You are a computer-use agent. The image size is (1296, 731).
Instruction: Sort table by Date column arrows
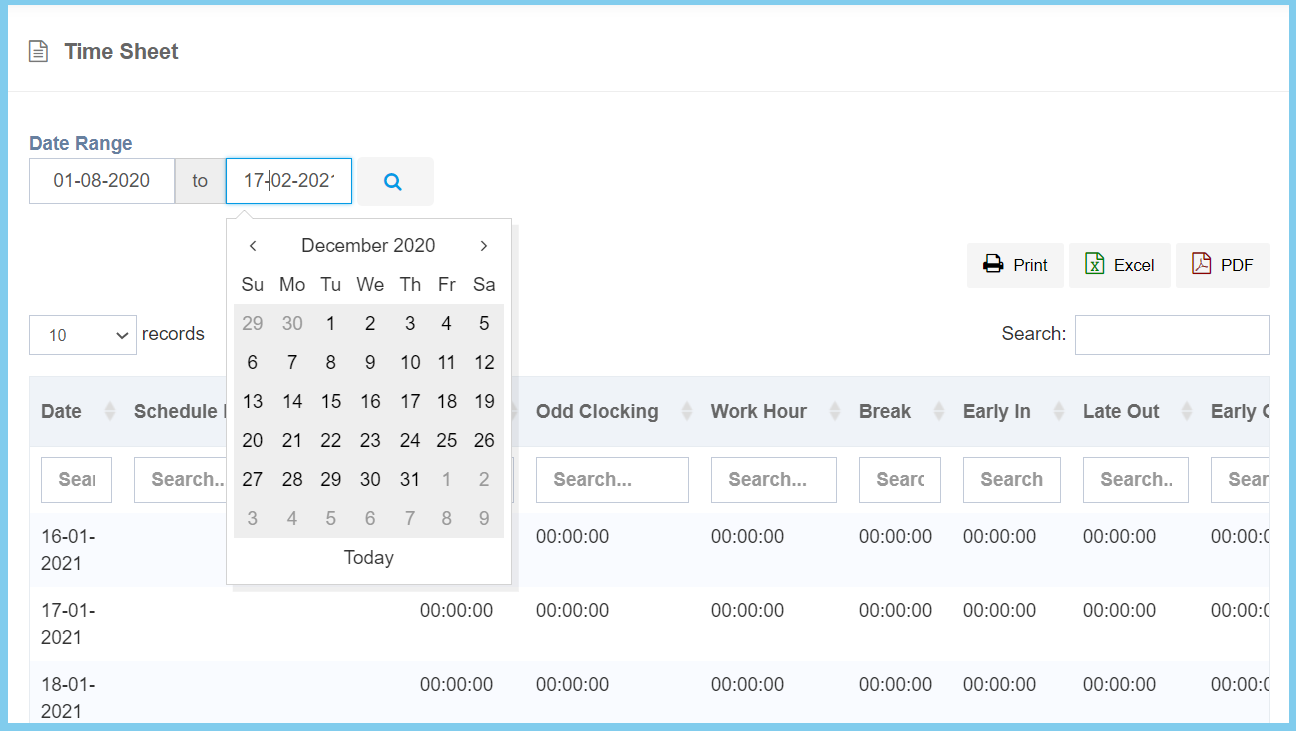(x=110, y=411)
